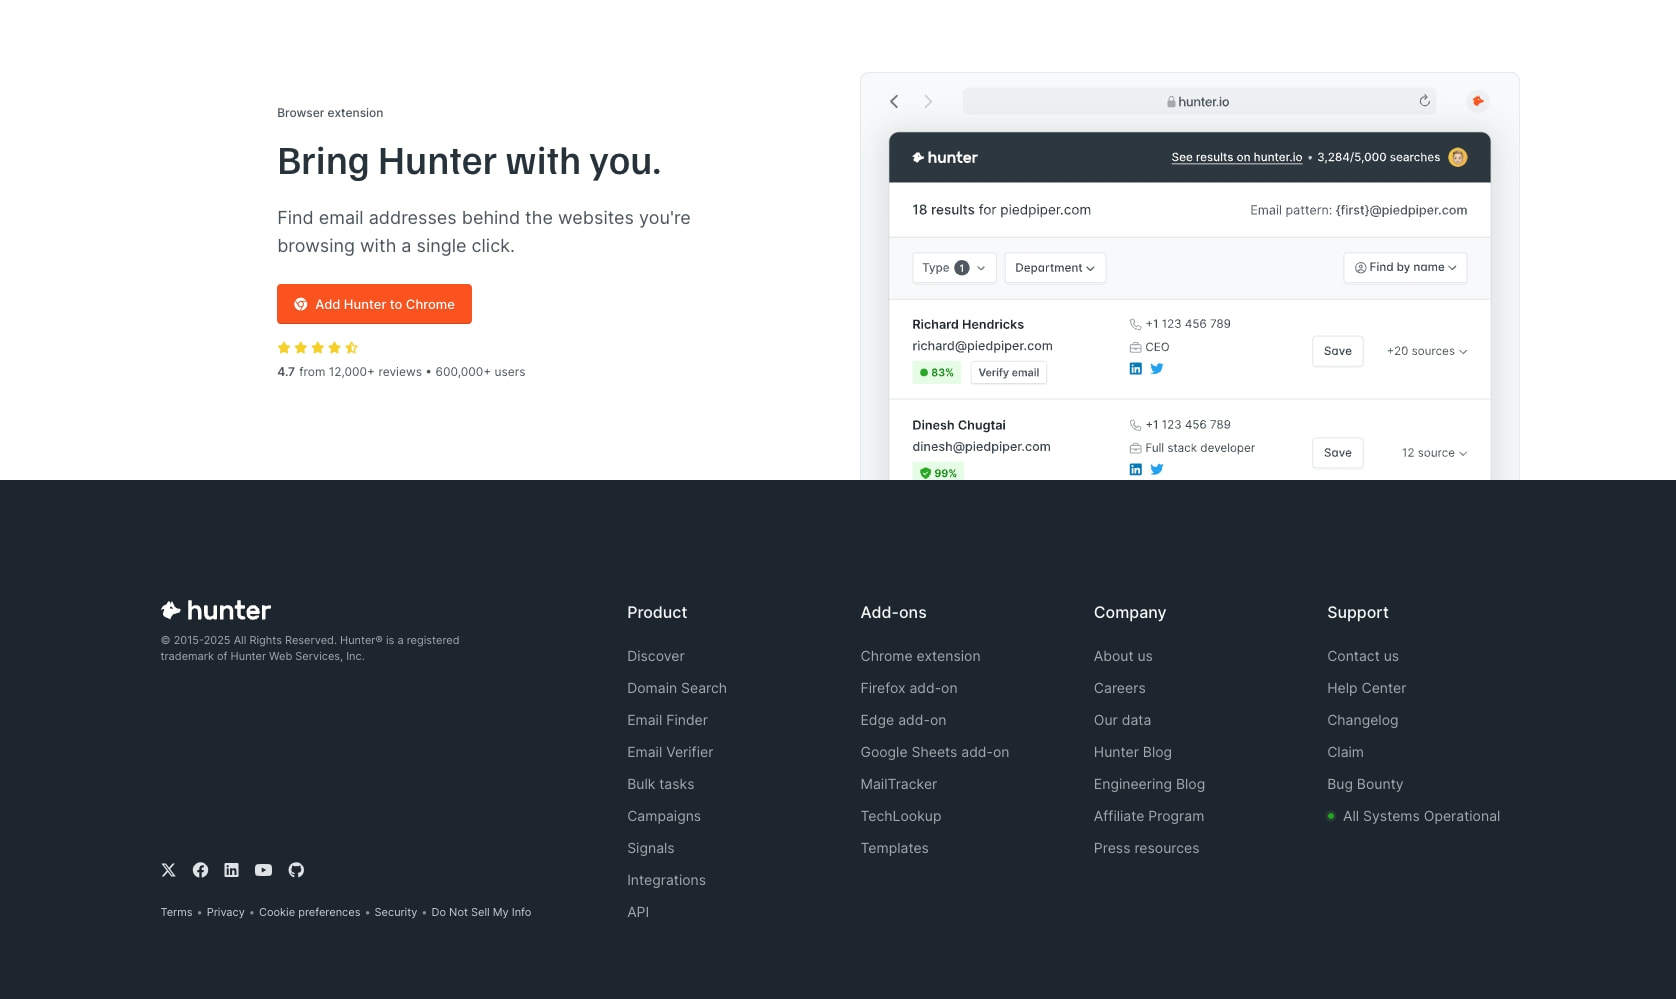The width and height of the screenshot is (1676, 999).
Task: Click the orange Hunter extension icon
Action: 1478,101
